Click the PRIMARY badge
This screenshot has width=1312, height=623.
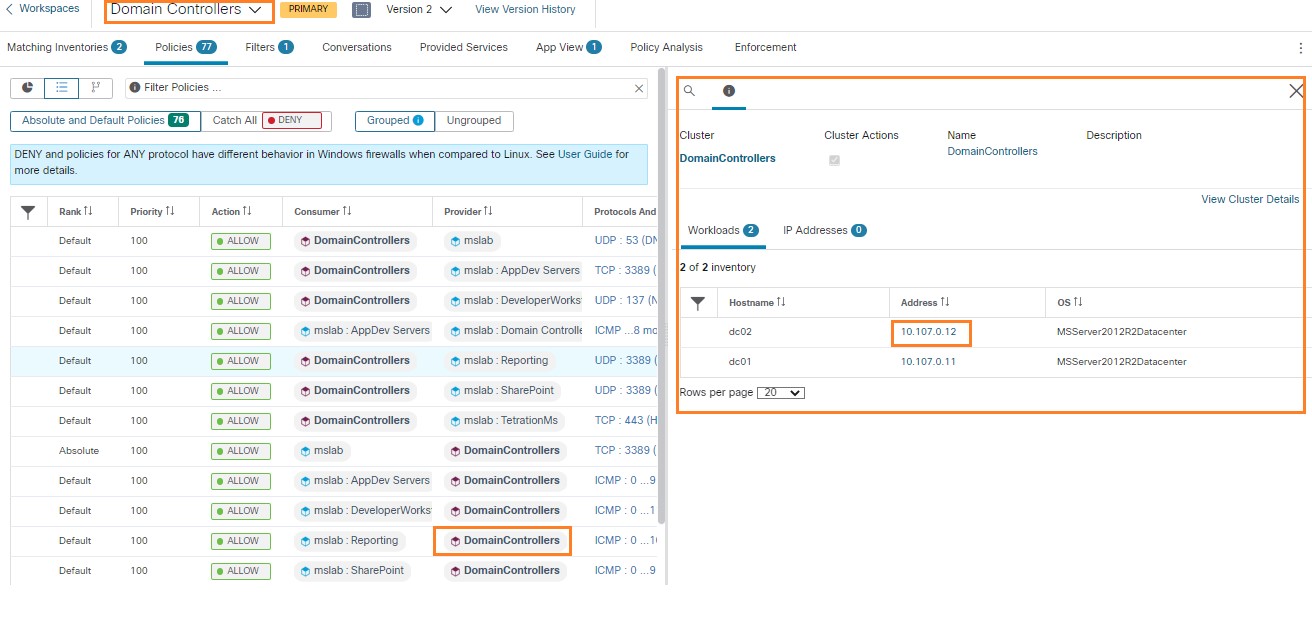point(308,10)
